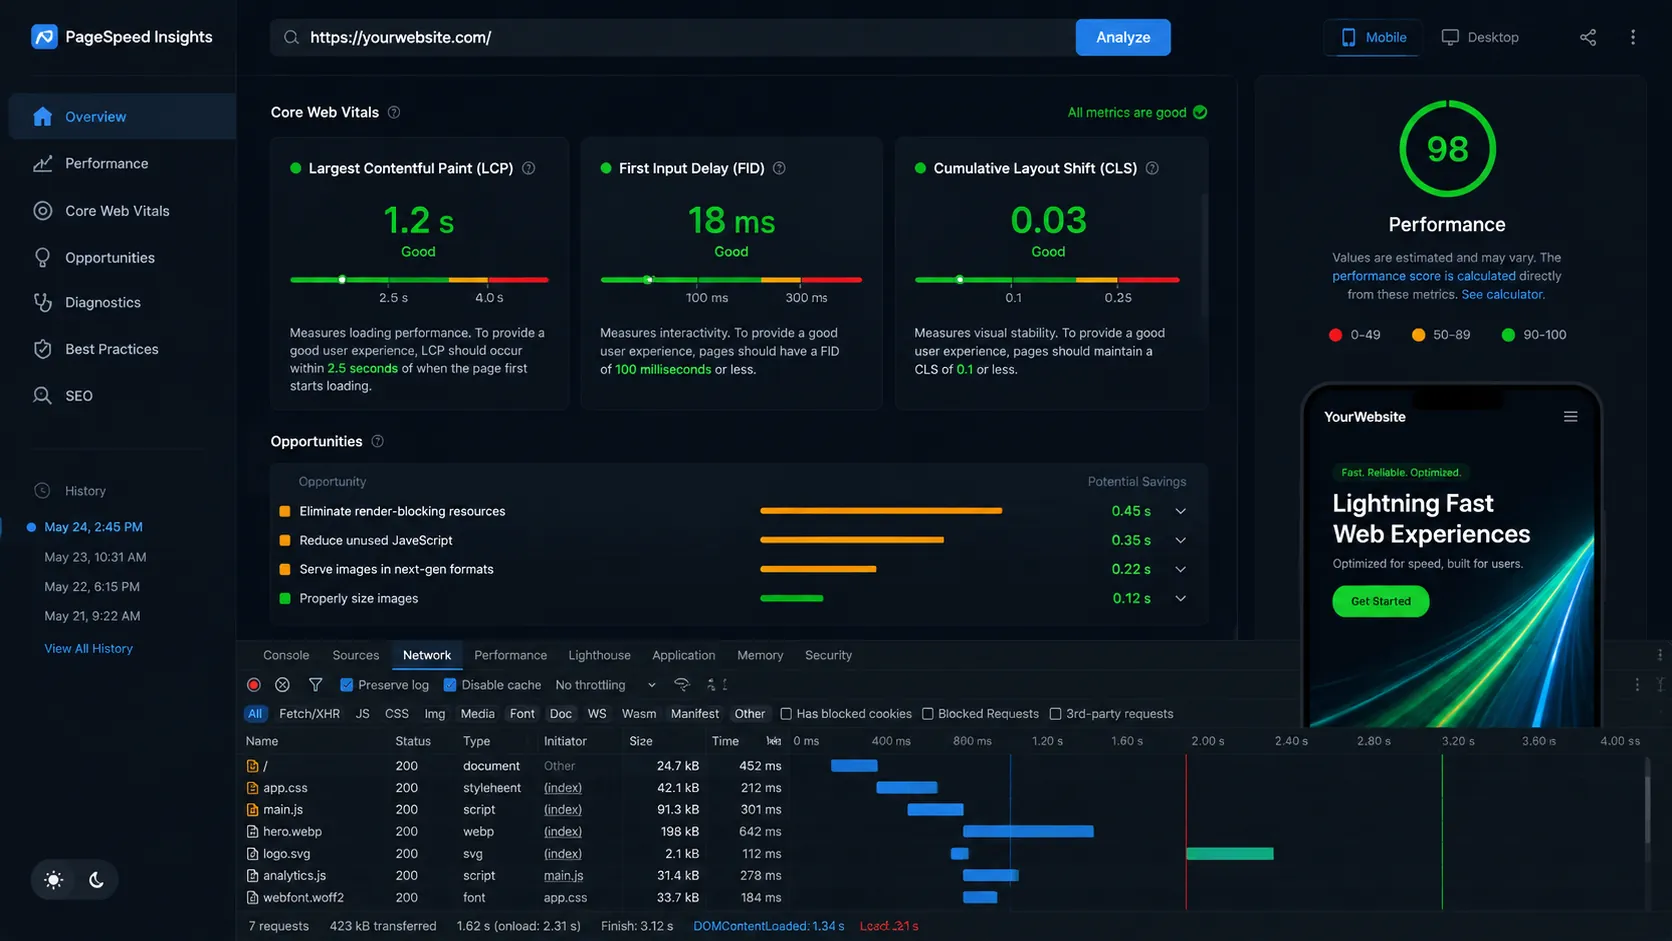Click the Status column header
Image resolution: width=1672 pixels, height=941 pixels.
coord(413,741)
